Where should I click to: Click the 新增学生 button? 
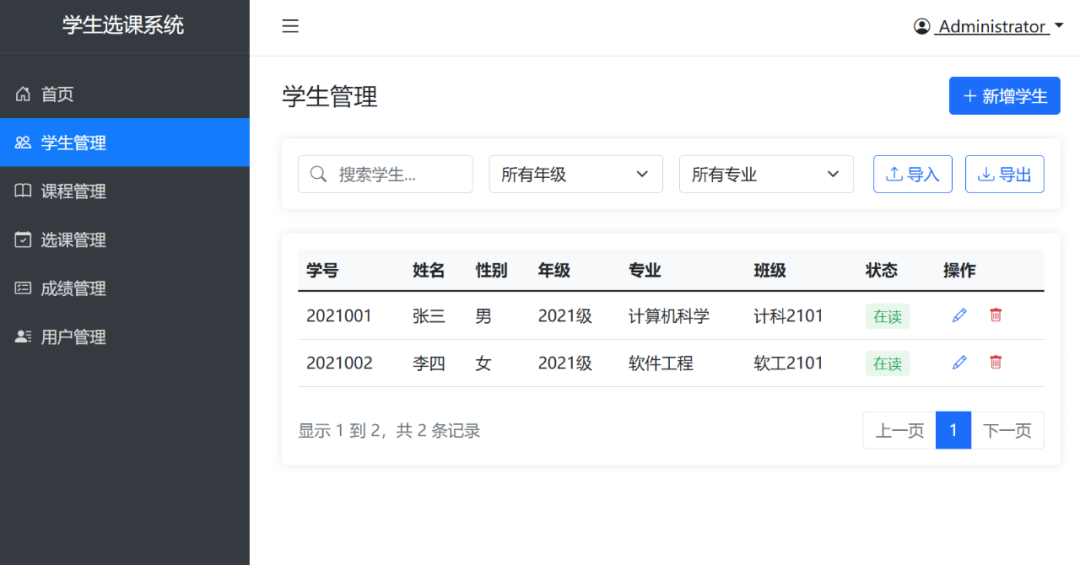(1004, 96)
